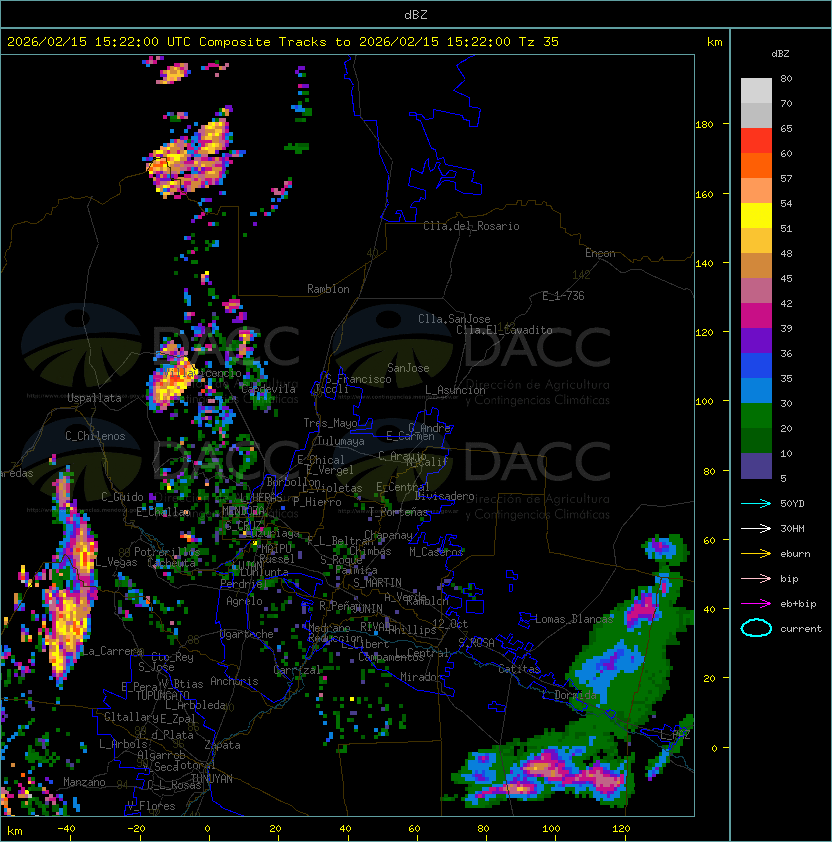
Task: Pick the light orange 54-57 dBZ swatch
Action: 756,191
